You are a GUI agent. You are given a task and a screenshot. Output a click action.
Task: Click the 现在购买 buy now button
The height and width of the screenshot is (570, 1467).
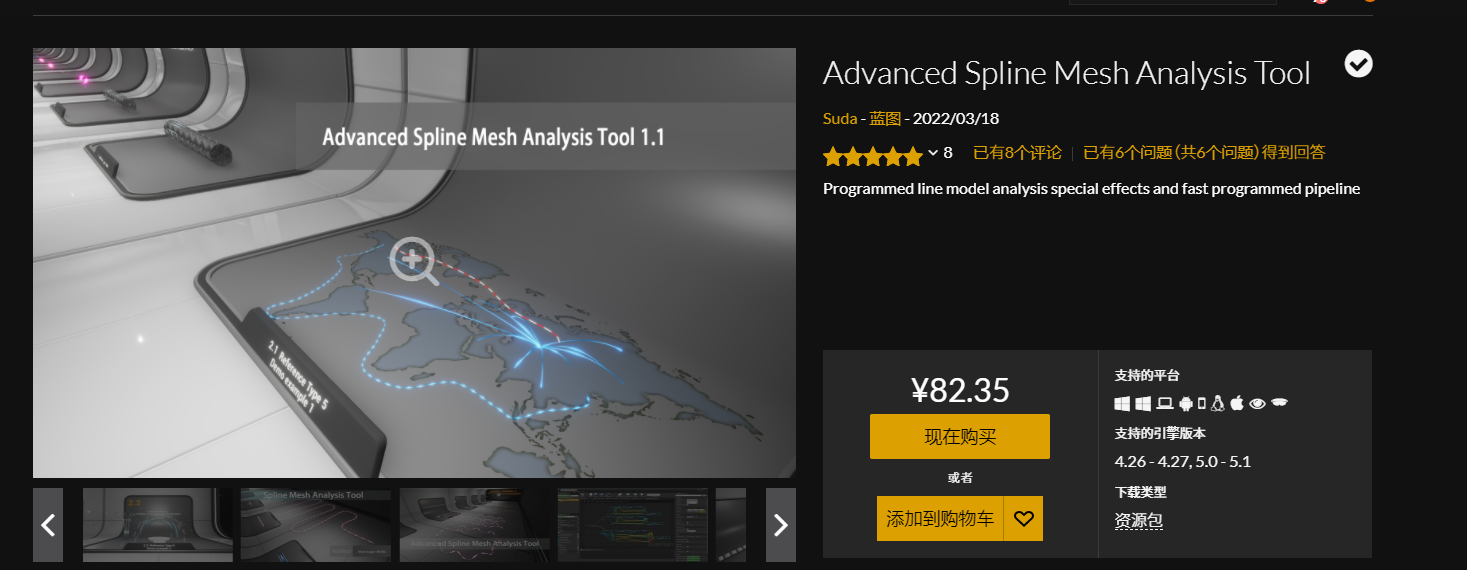(x=960, y=437)
